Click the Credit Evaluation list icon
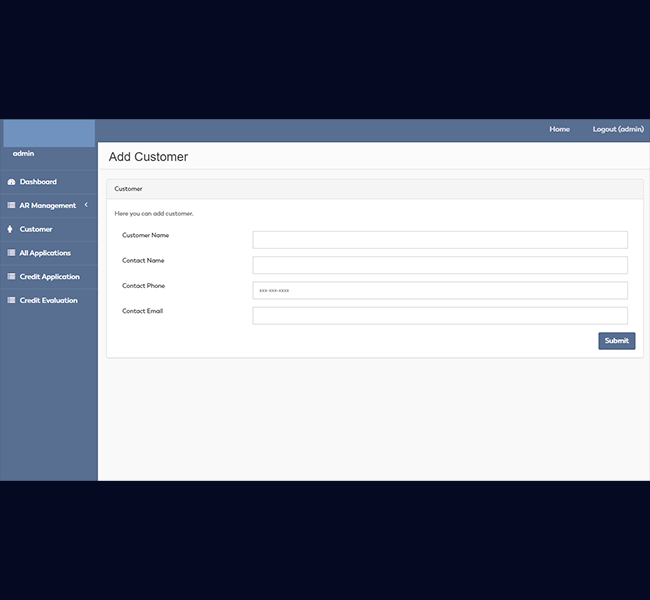 tap(11, 300)
